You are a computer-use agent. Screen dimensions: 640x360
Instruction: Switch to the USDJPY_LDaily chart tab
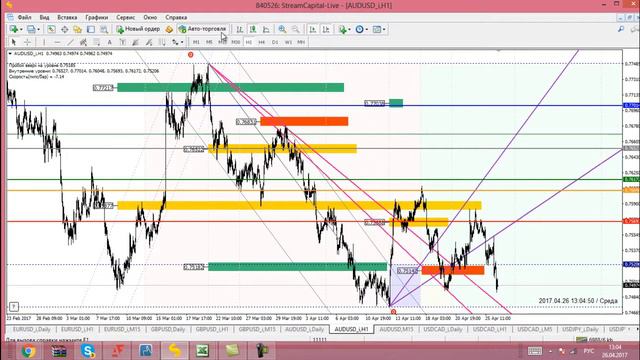click(x=580, y=329)
